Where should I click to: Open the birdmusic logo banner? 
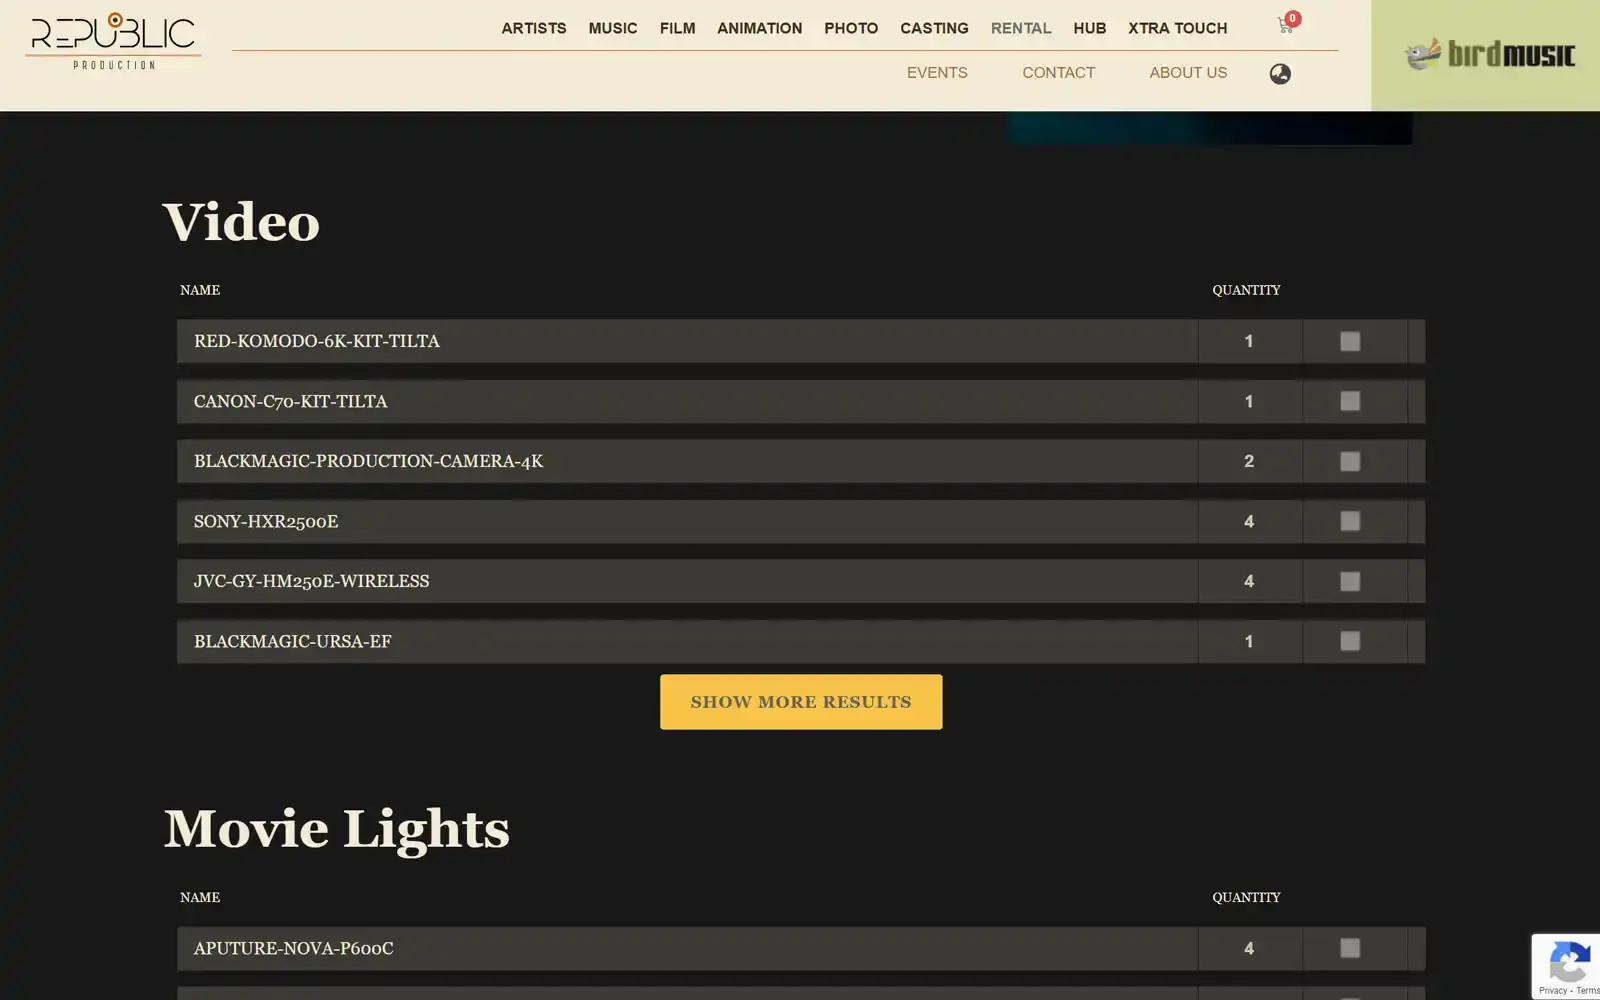click(1487, 54)
